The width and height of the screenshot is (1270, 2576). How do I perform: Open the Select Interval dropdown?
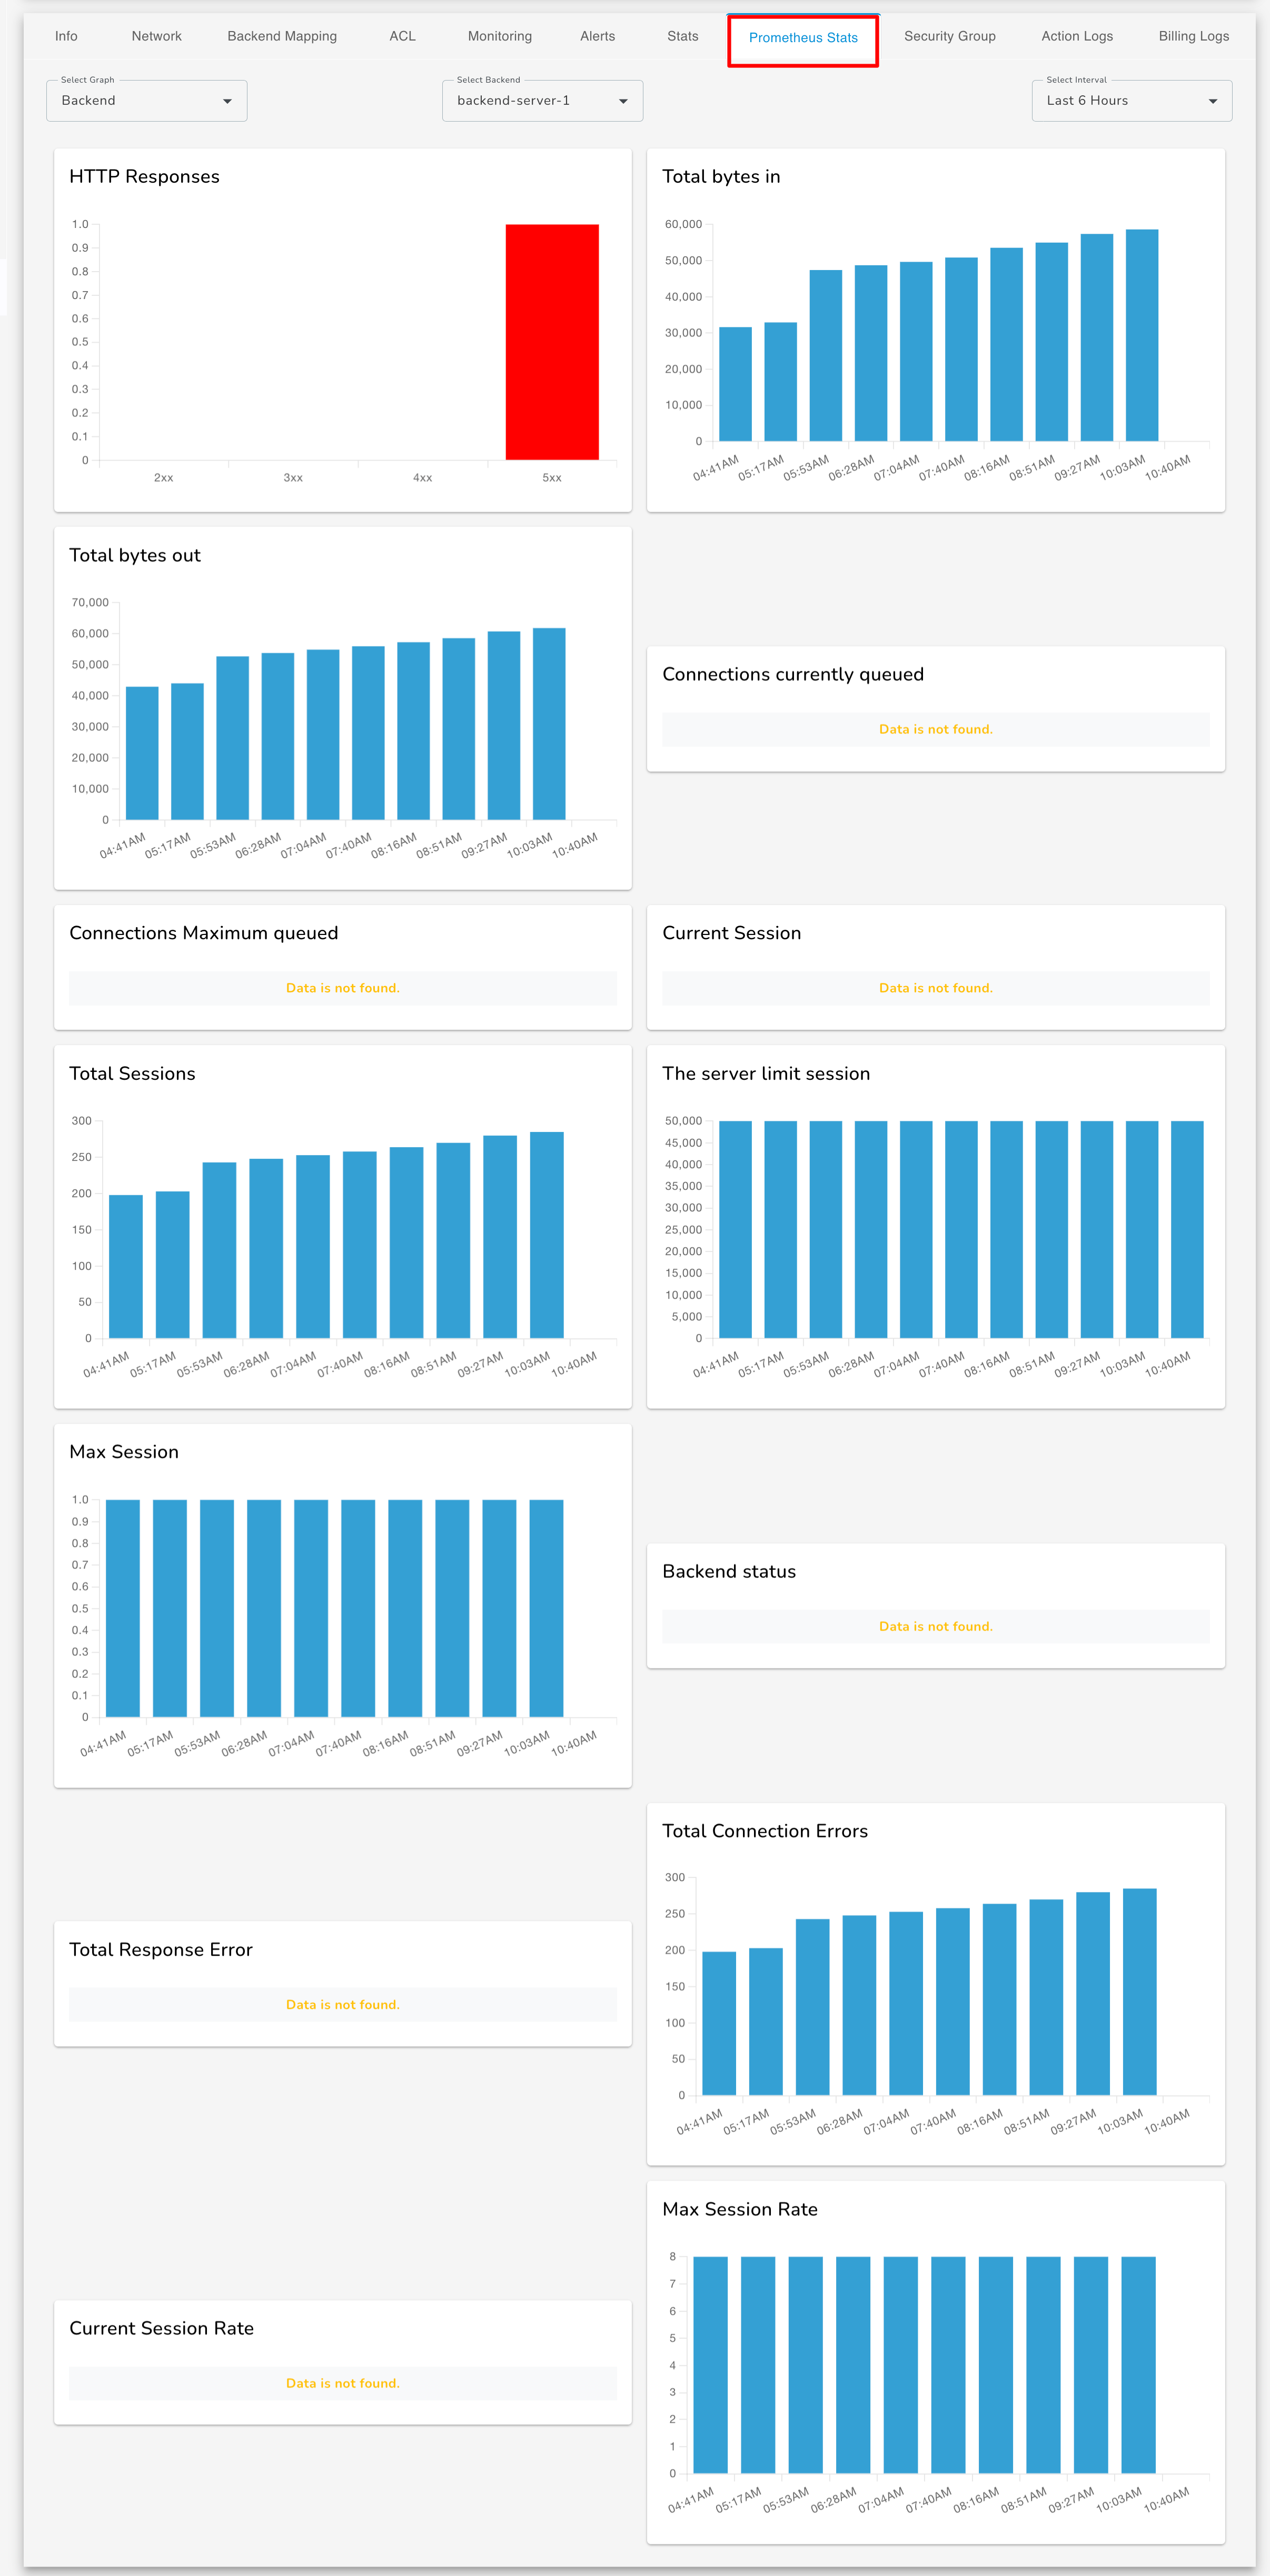[1131, 100]
